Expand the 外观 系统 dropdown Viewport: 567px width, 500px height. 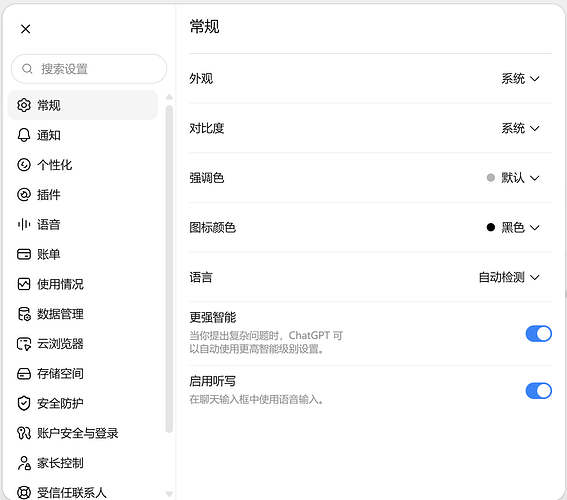point(520,78)
